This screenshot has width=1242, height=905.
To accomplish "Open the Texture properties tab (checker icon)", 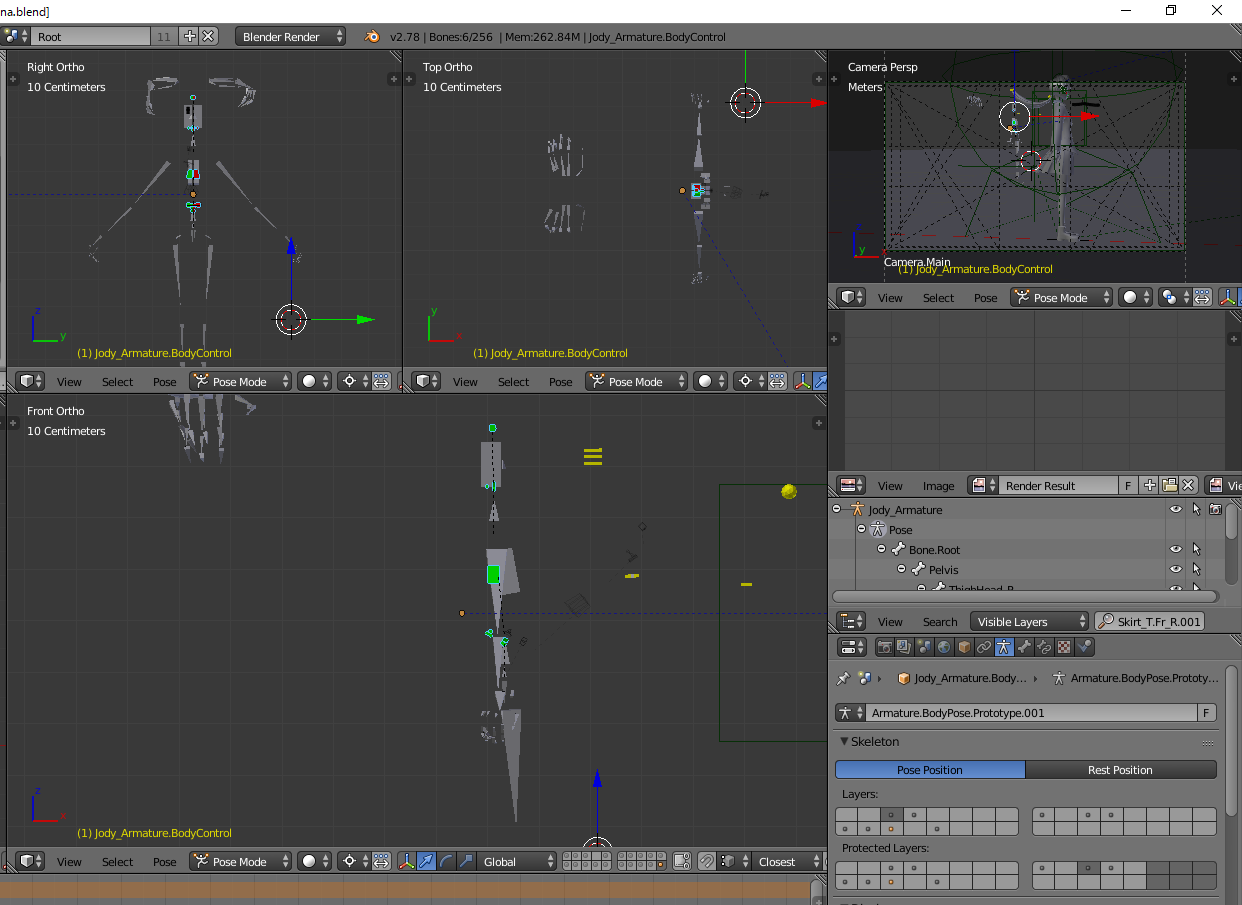I will [1065, 647].
